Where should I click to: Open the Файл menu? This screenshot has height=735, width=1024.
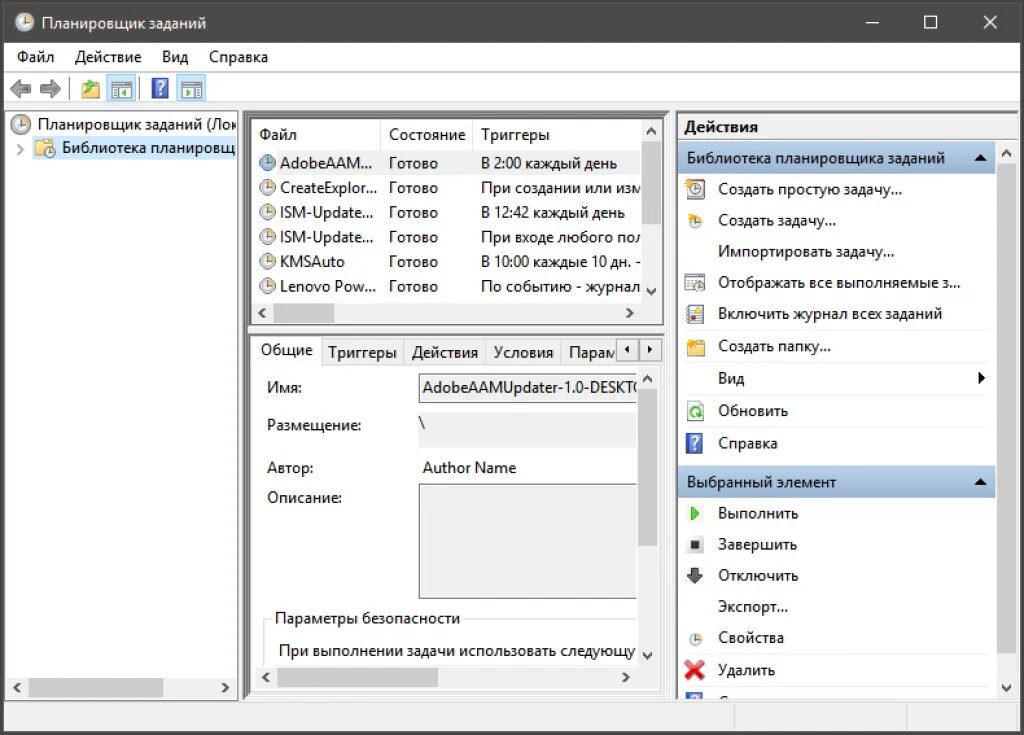pyautogui.click(x=35, y=57)
